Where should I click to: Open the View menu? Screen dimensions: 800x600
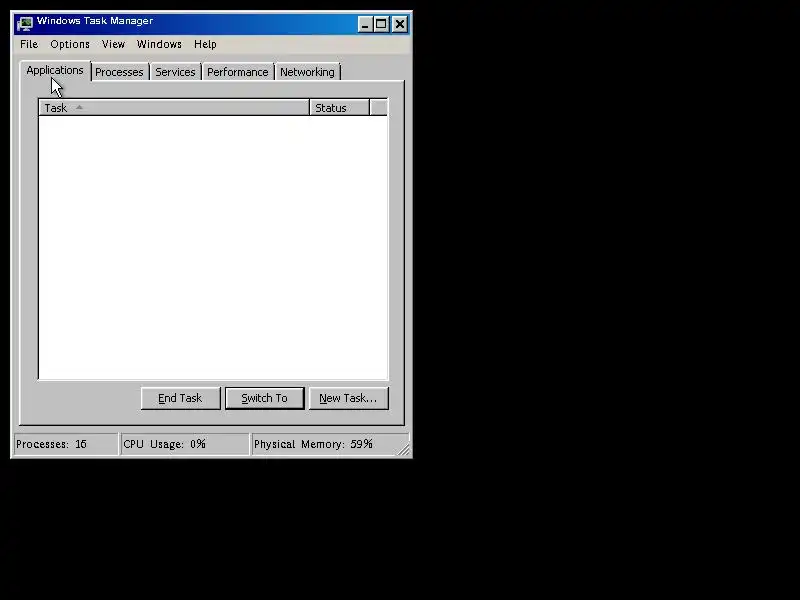tap(113, 44)
